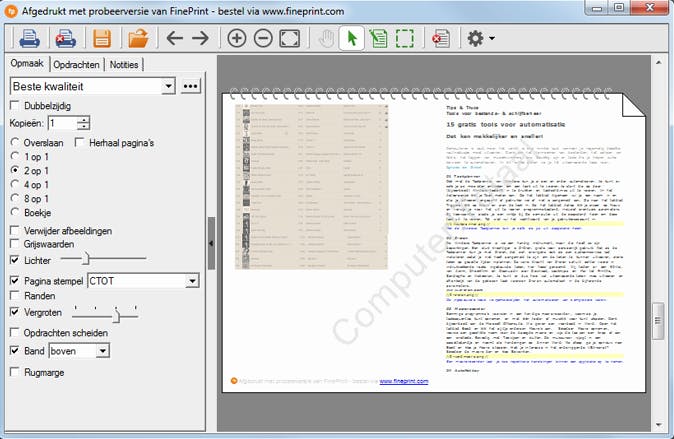
Task: Click the vertical scrollbar thumb
Action: click(658, 321)
